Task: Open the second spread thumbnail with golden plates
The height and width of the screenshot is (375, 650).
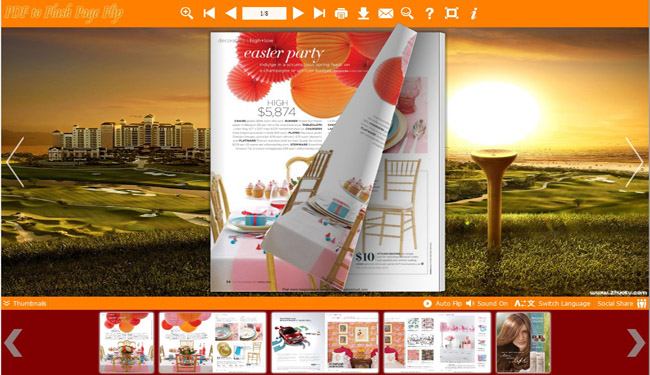Action: pos(213,343)
